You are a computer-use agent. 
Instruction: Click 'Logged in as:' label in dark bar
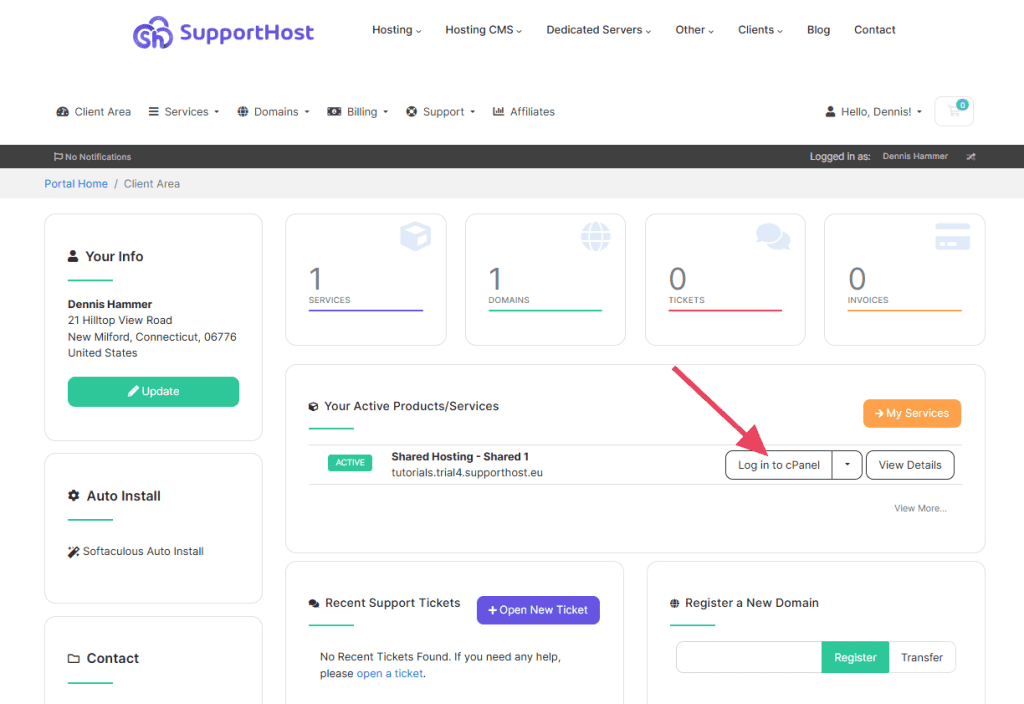pyautogui.click(x=840, y=157)
